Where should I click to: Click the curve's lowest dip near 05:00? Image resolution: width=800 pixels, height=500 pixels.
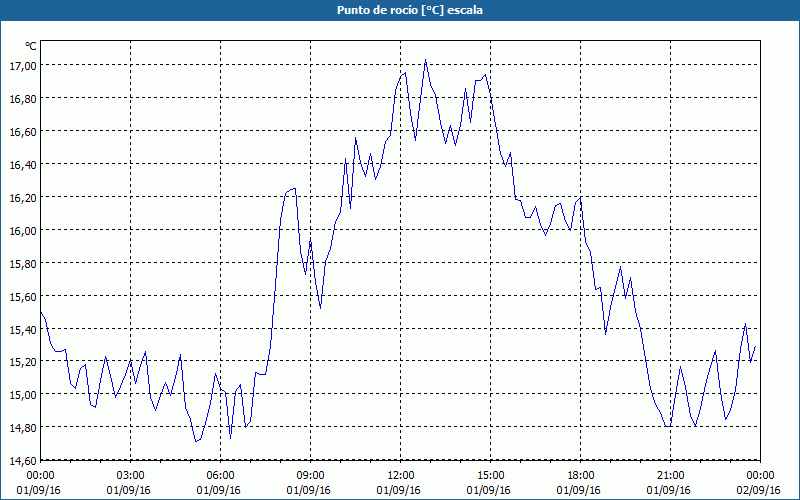(196, 441)
